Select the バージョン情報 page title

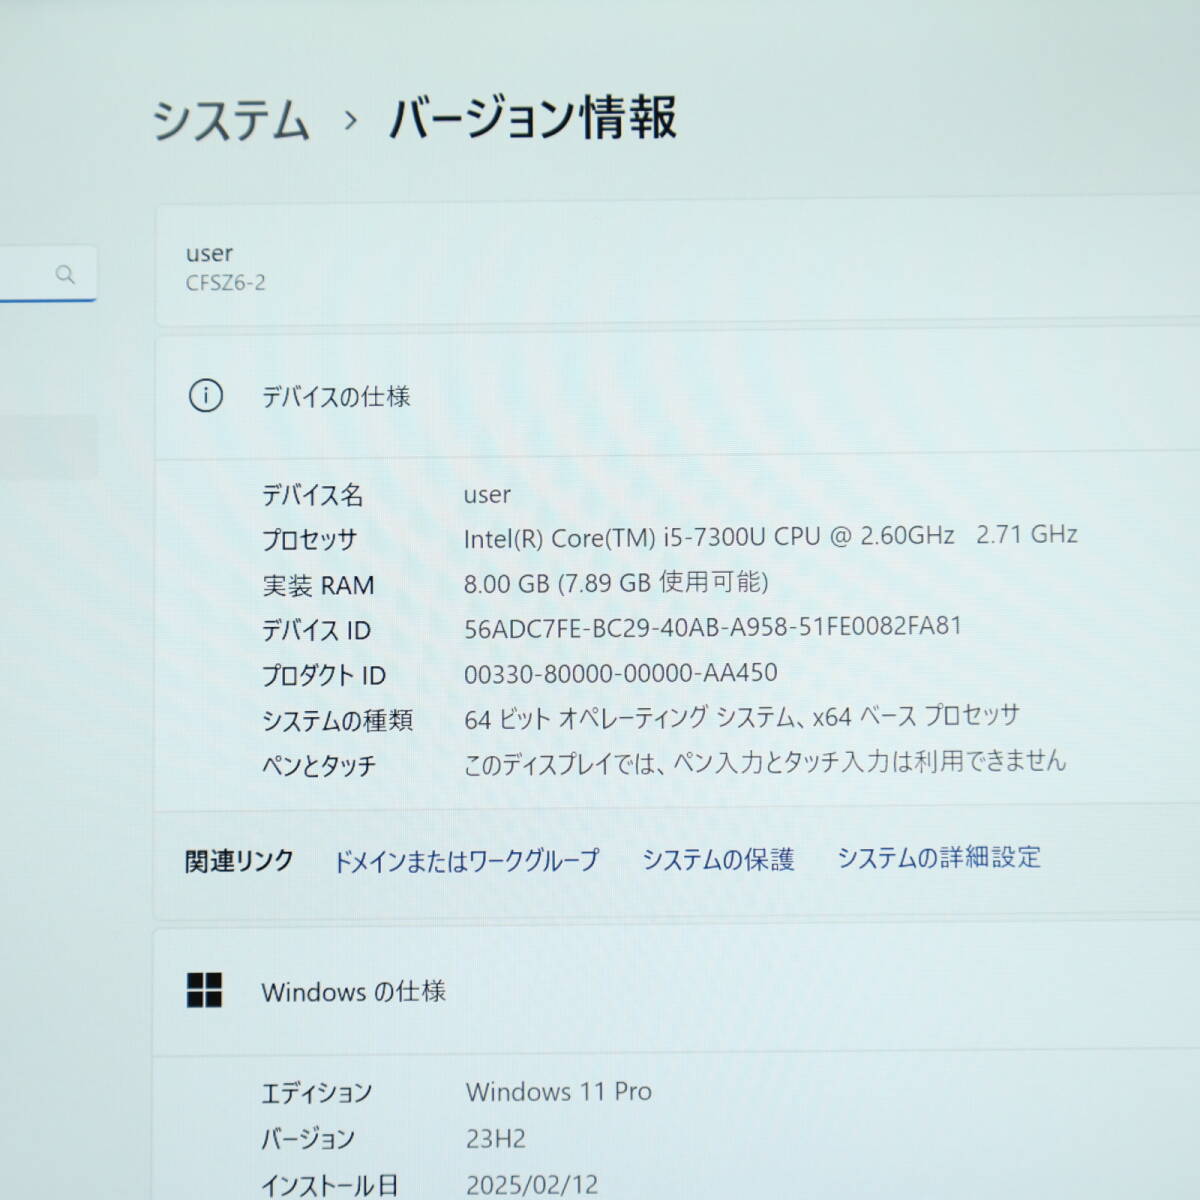point(532,118)
